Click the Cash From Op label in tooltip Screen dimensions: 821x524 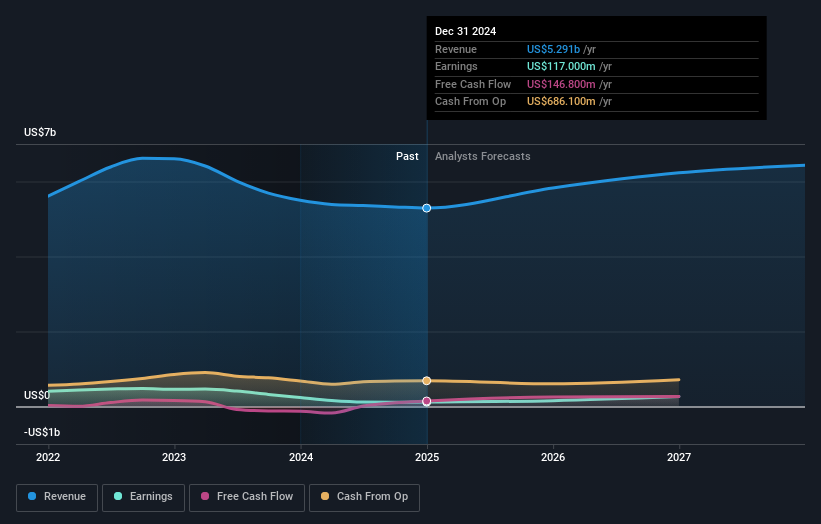[471, 102]
